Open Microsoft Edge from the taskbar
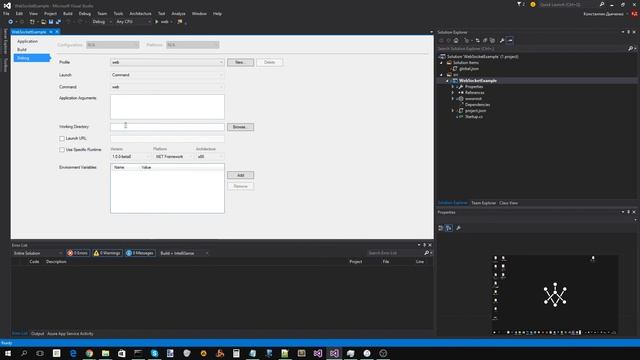The image size is (640, 360). point(73,353)
